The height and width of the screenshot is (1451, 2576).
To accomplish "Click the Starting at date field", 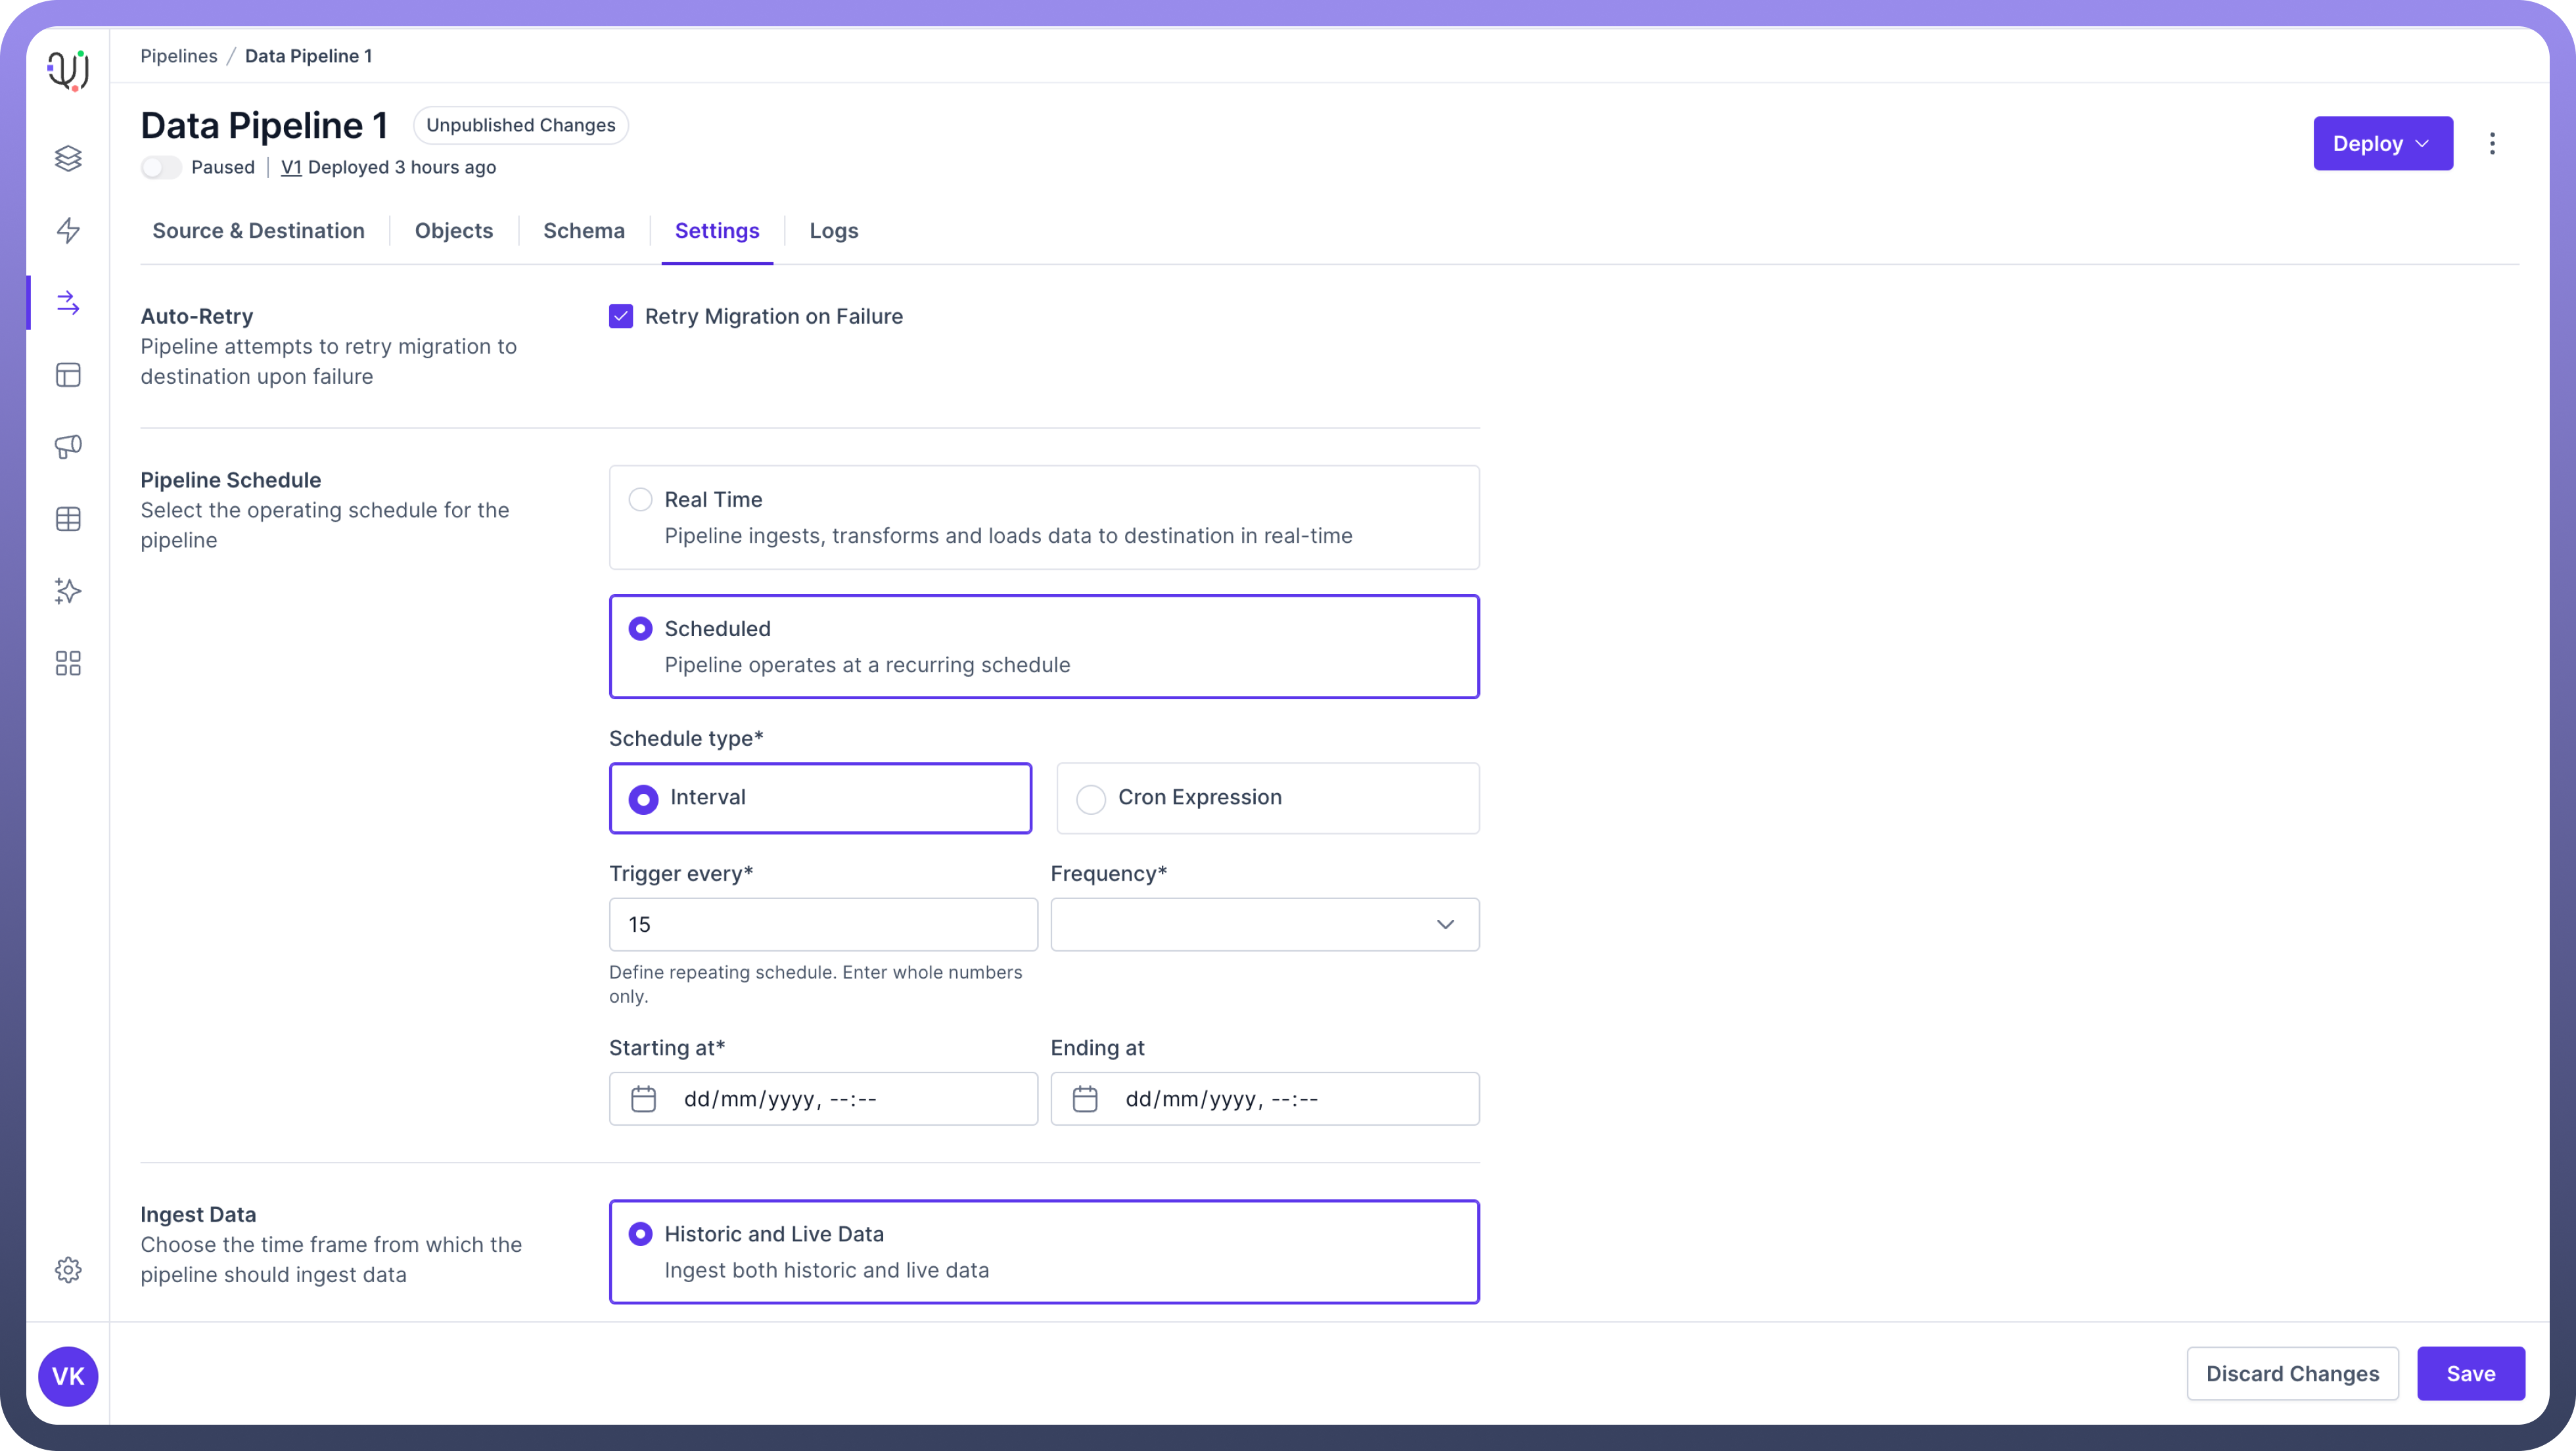I will pos(823,1099).
